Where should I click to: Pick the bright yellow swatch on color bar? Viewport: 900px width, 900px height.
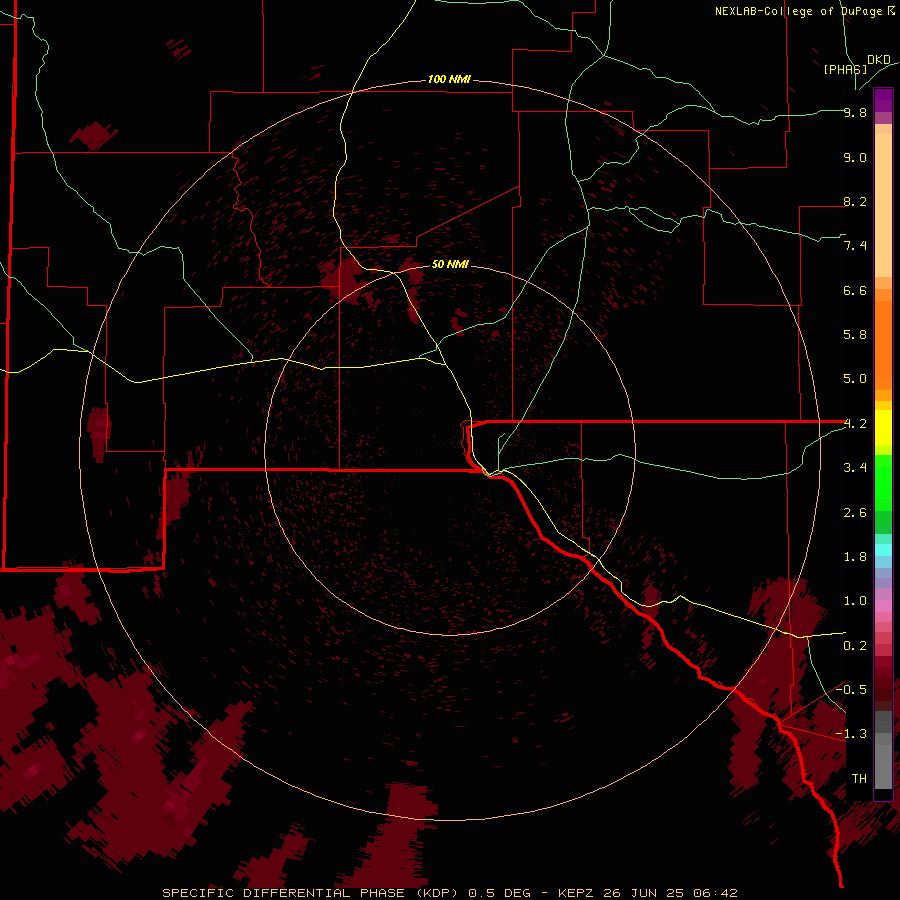coord(883,428)
